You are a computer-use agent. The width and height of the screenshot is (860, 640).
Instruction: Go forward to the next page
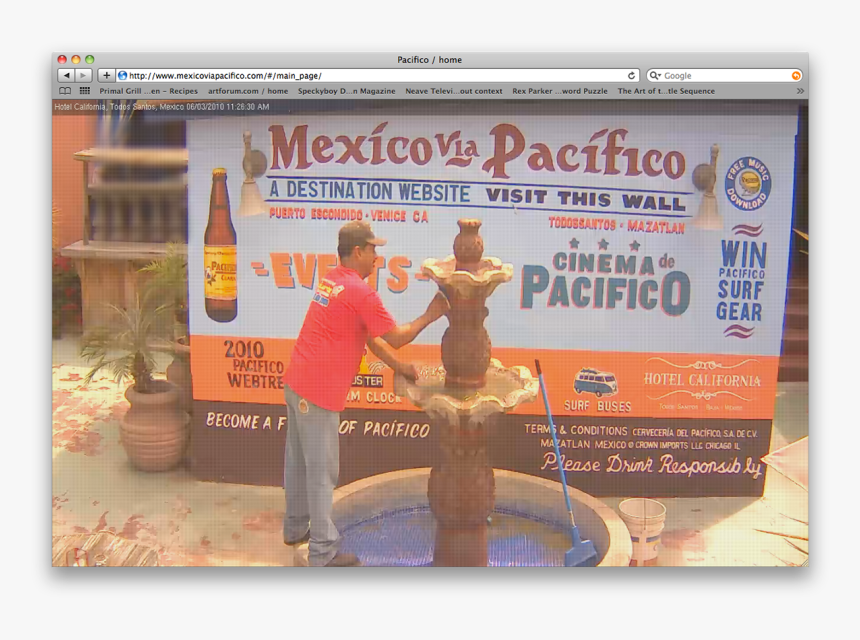pos(83,76)
